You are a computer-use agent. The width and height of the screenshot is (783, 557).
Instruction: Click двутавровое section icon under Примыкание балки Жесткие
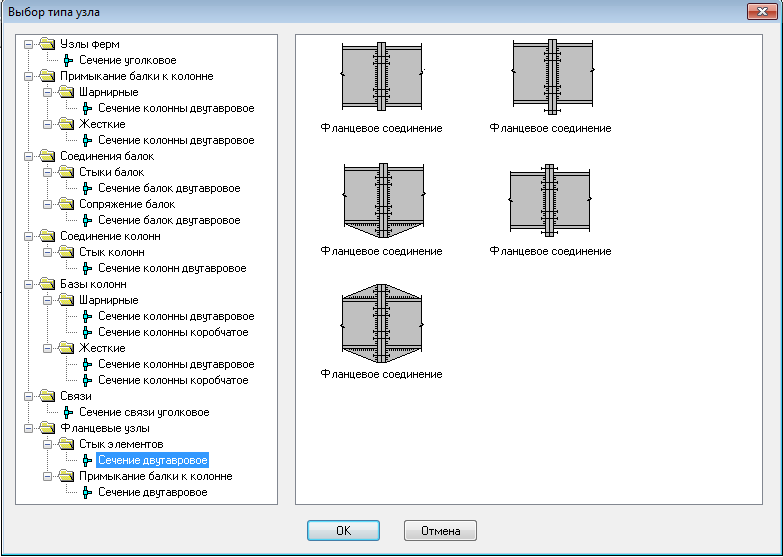point(87,140)
